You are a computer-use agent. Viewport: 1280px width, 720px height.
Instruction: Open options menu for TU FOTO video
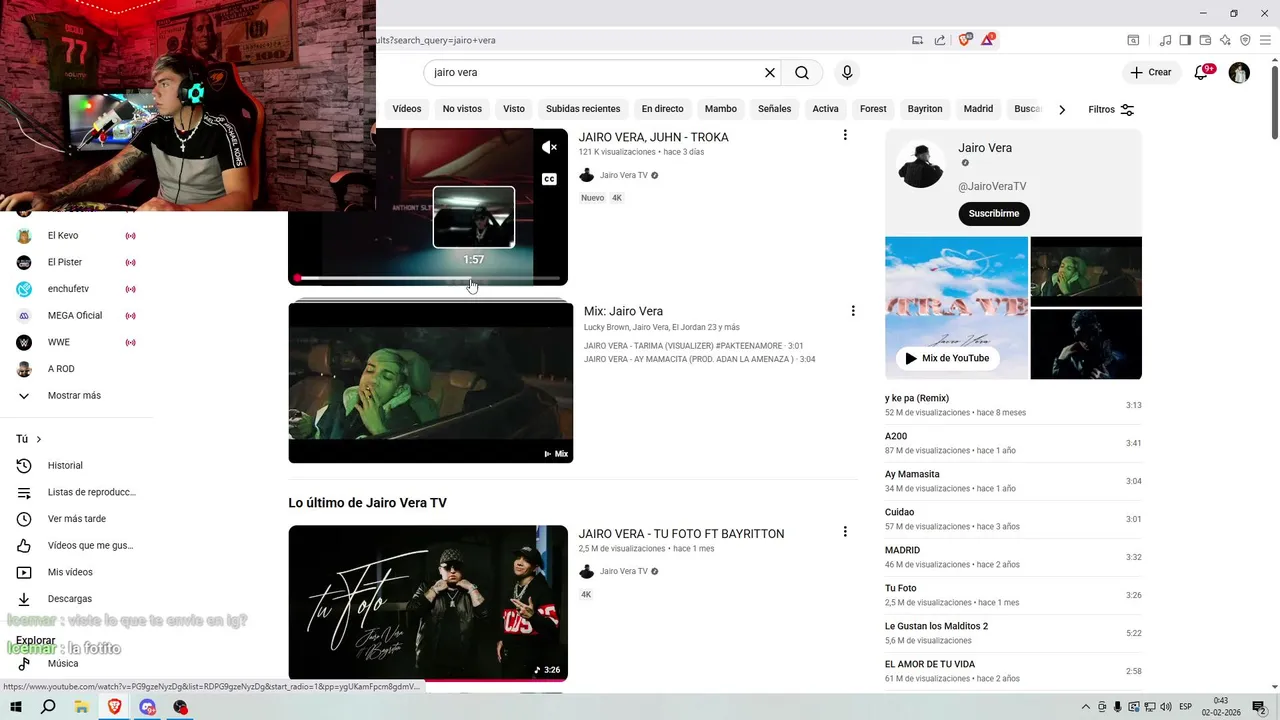(845, 532)
